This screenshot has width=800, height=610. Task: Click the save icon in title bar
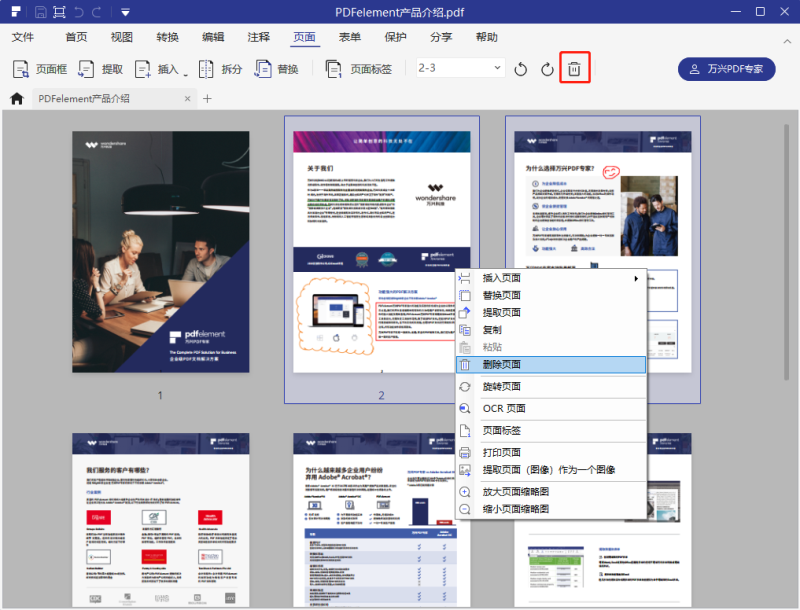click(41, 12)
